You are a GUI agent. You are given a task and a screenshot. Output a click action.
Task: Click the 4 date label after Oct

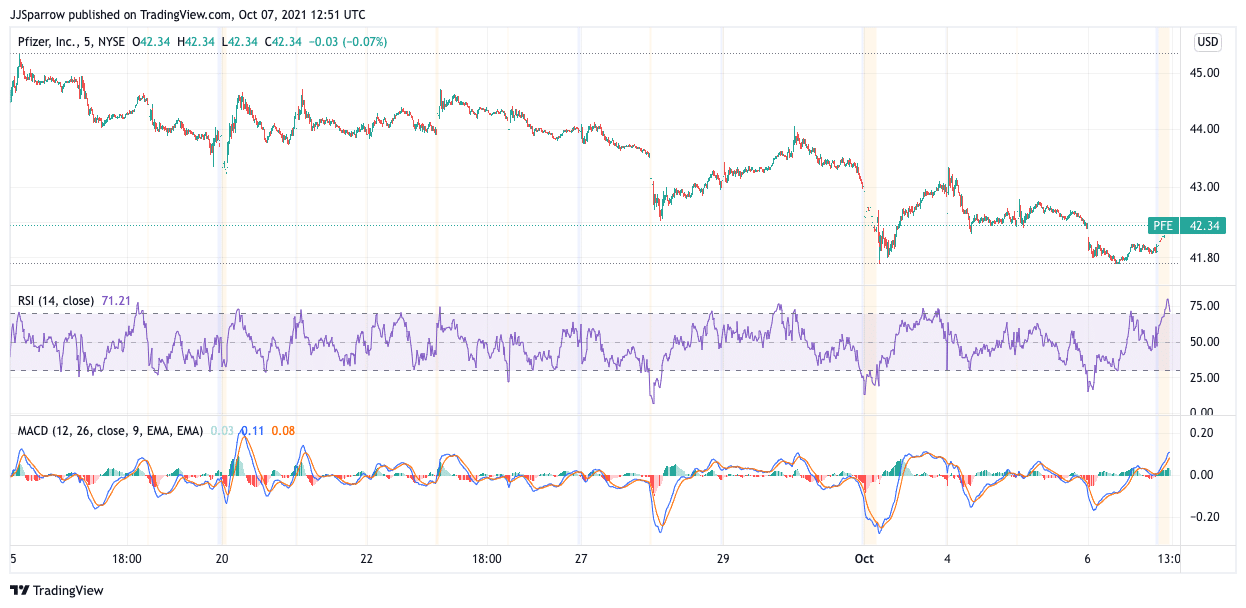tap(947, 559)
